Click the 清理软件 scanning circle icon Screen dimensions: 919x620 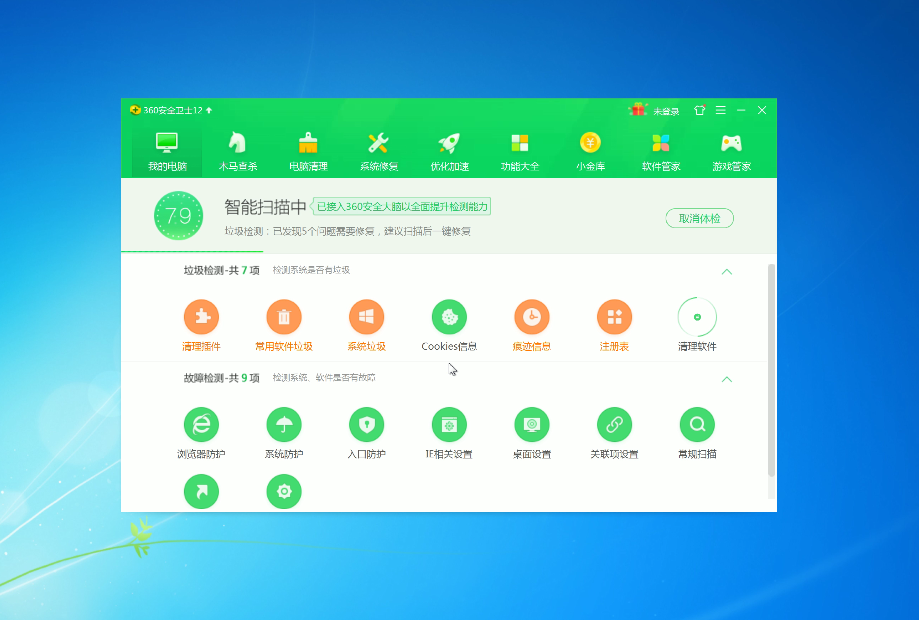(x=697, y=317)
